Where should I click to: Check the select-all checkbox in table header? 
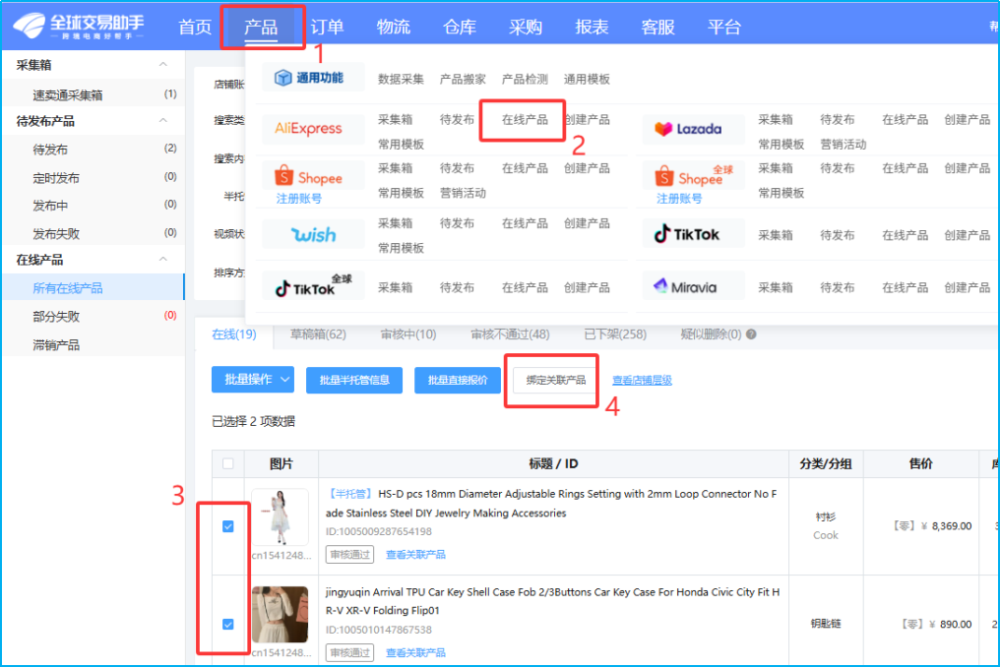(x=227, y=463)
